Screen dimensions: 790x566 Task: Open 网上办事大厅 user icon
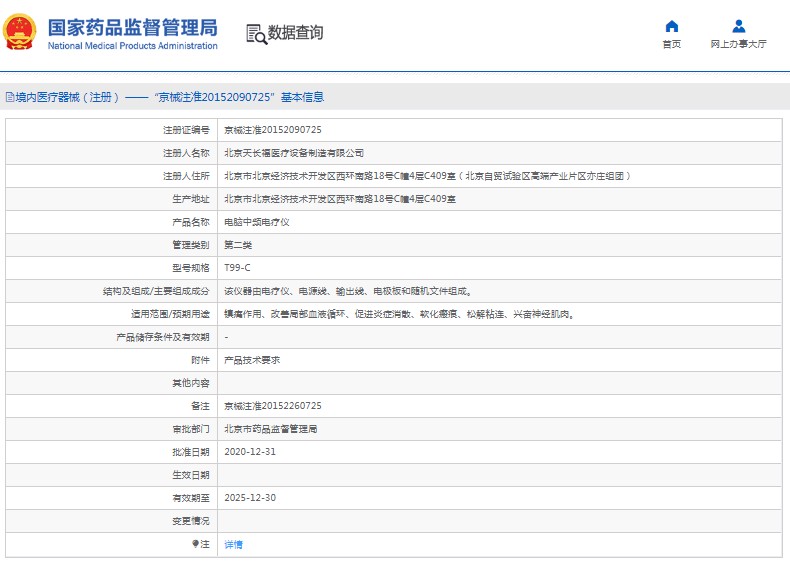(739, 26)
